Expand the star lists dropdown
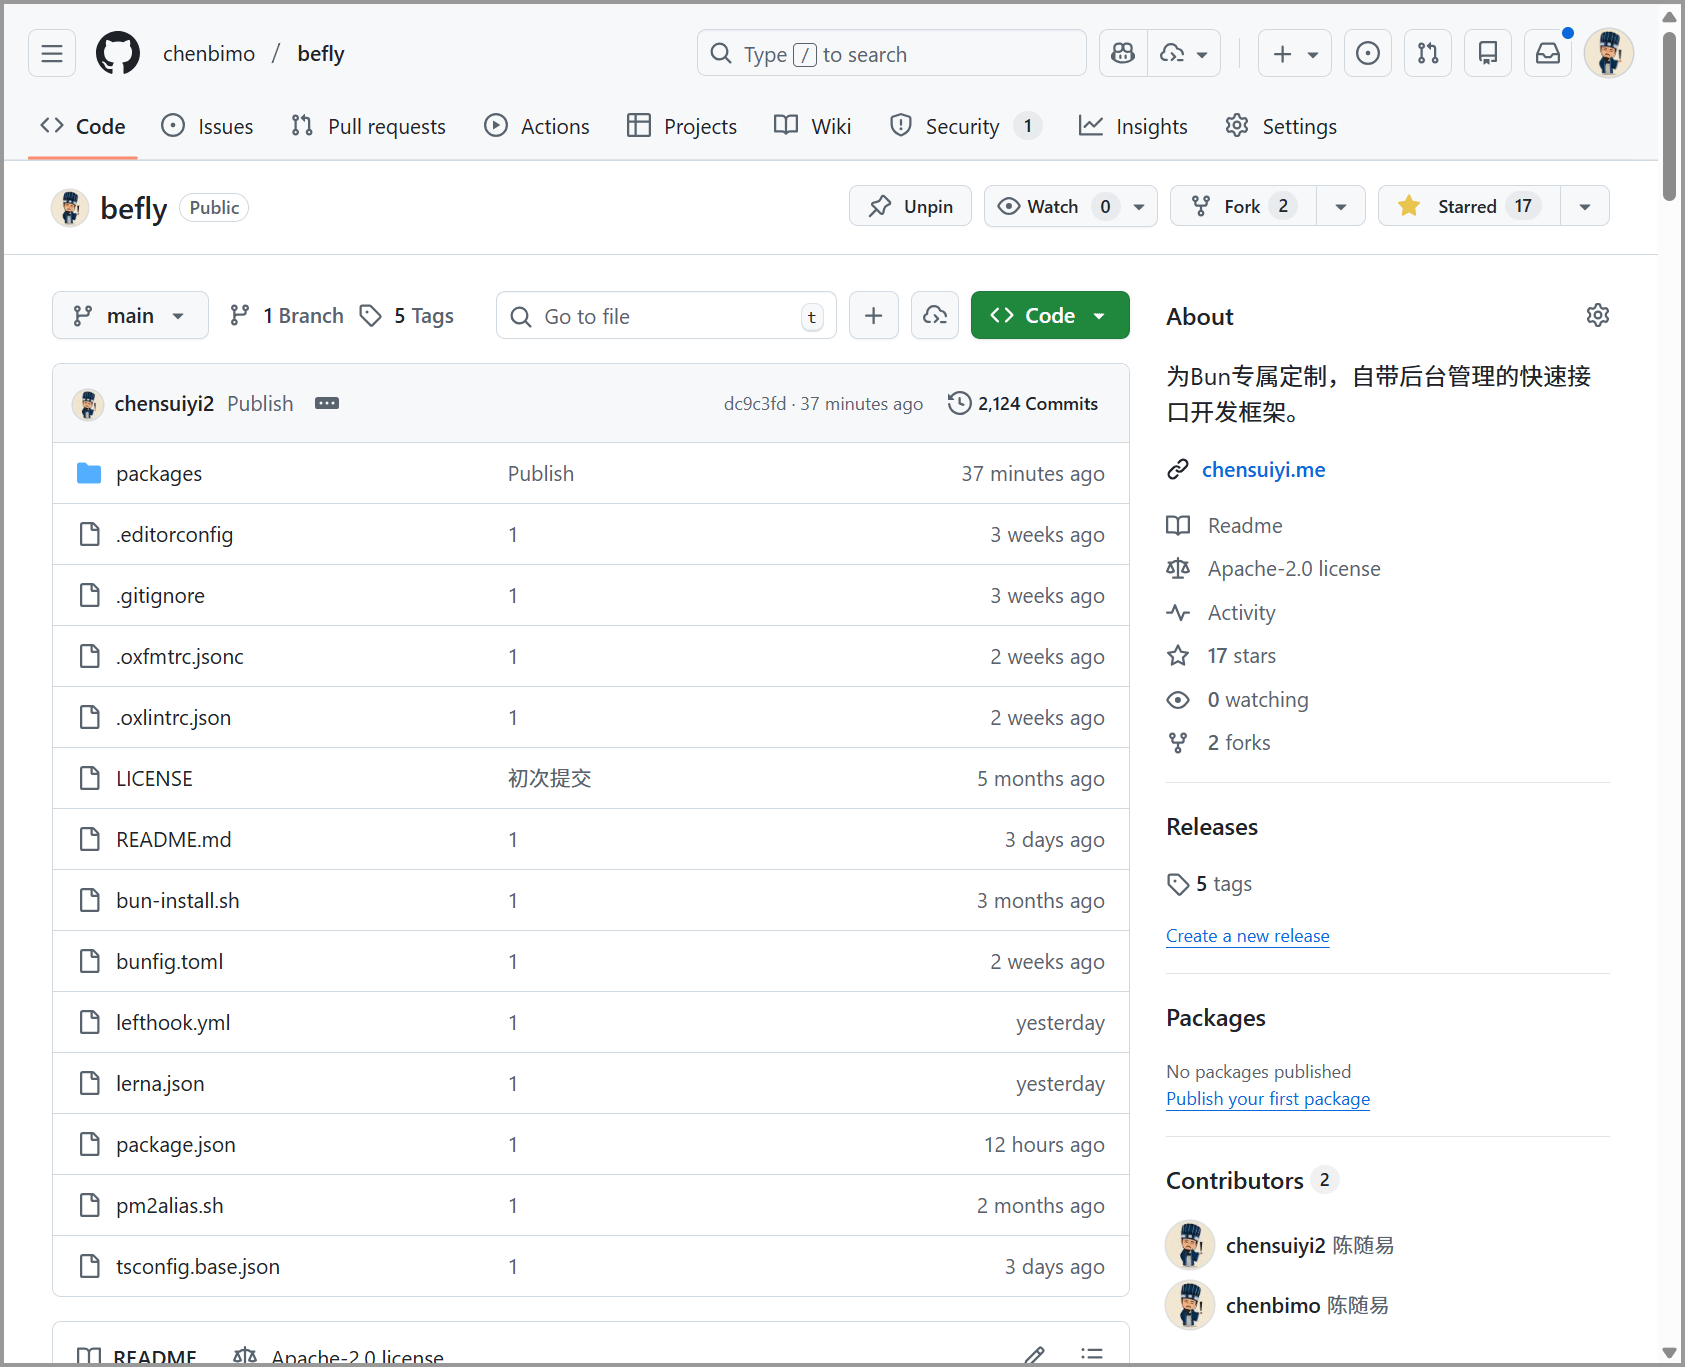The height and width of the screenshot is (1367, 1685). click(x=1585, y=207)
